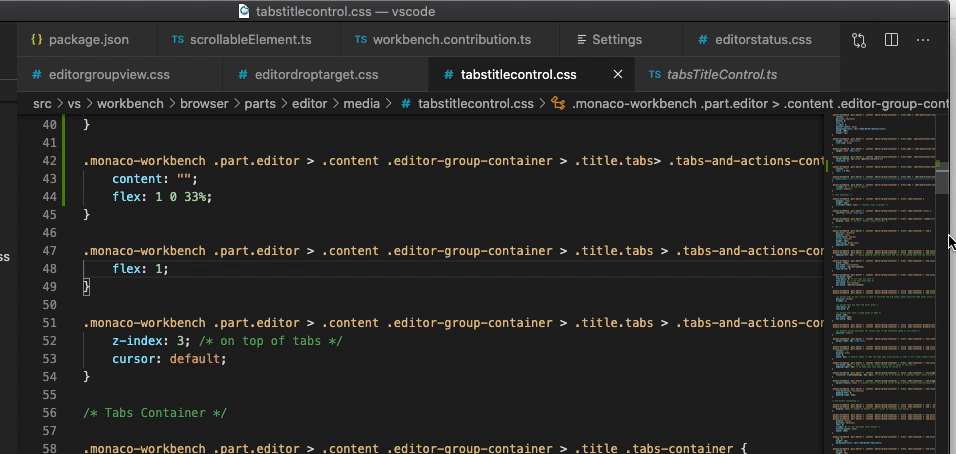Screen dimensions: 956x454
Task: Open the browser breadcrumb segment
Action: pos(204,104)
